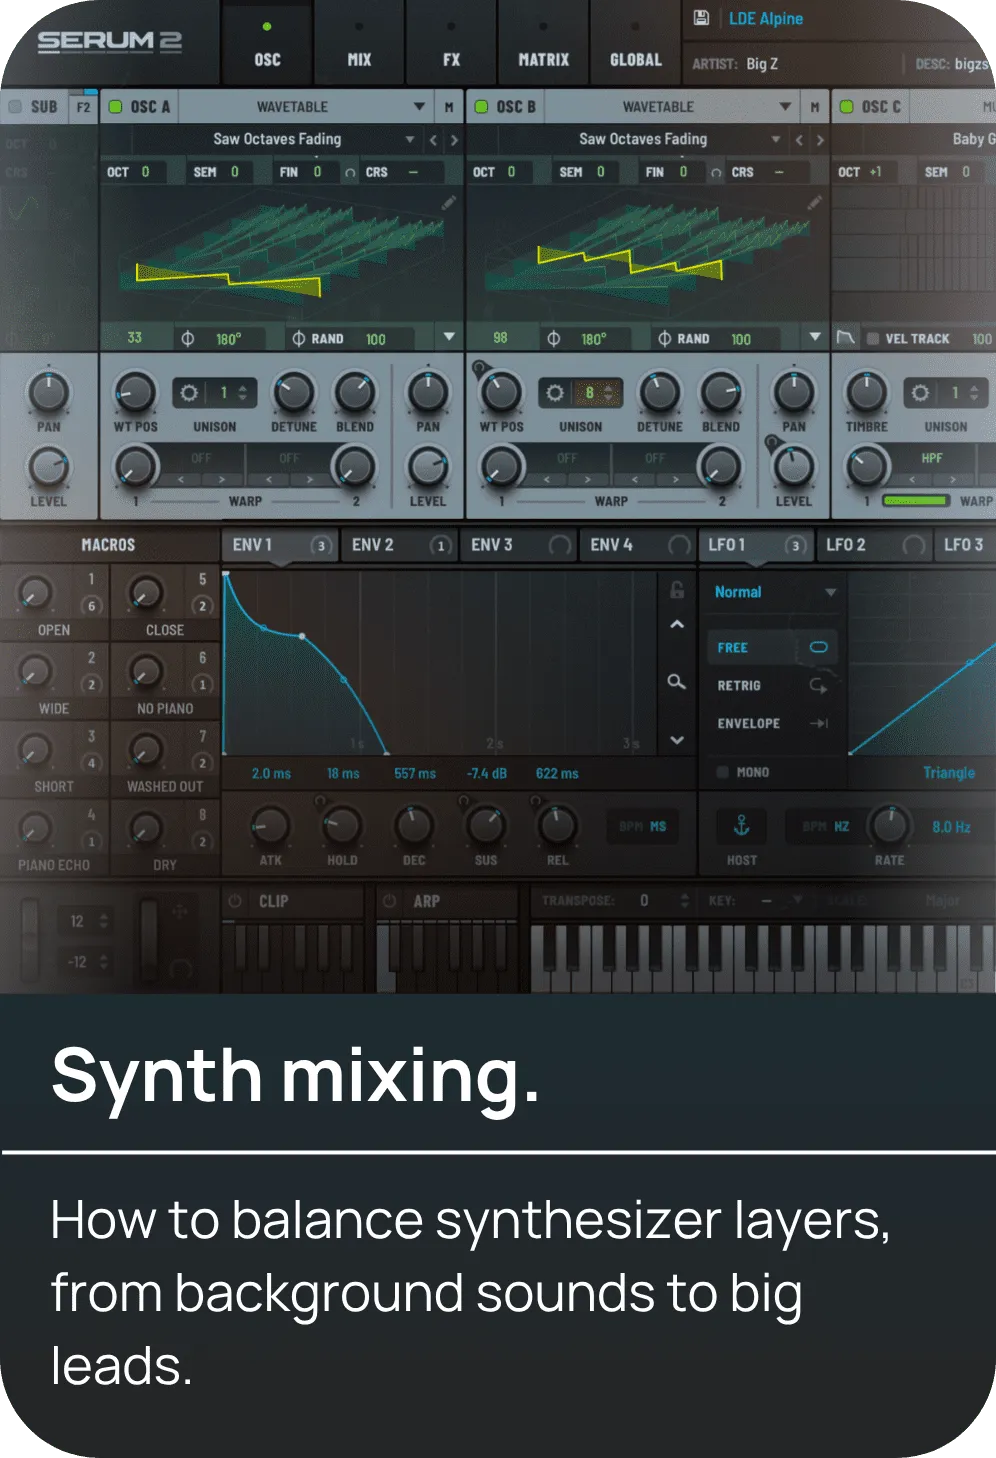This screenshot has height=1458, width=996.
Task: Click the save preset floppy disk icon
Action: [701, 18]
